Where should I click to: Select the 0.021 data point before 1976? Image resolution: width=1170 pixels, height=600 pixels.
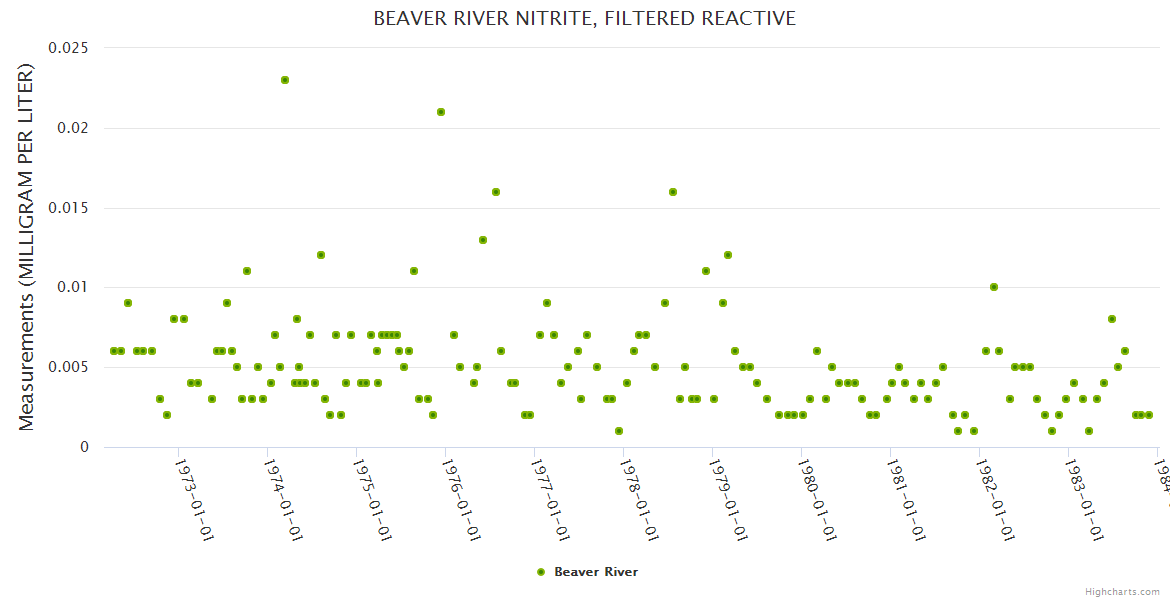[441, 112]
